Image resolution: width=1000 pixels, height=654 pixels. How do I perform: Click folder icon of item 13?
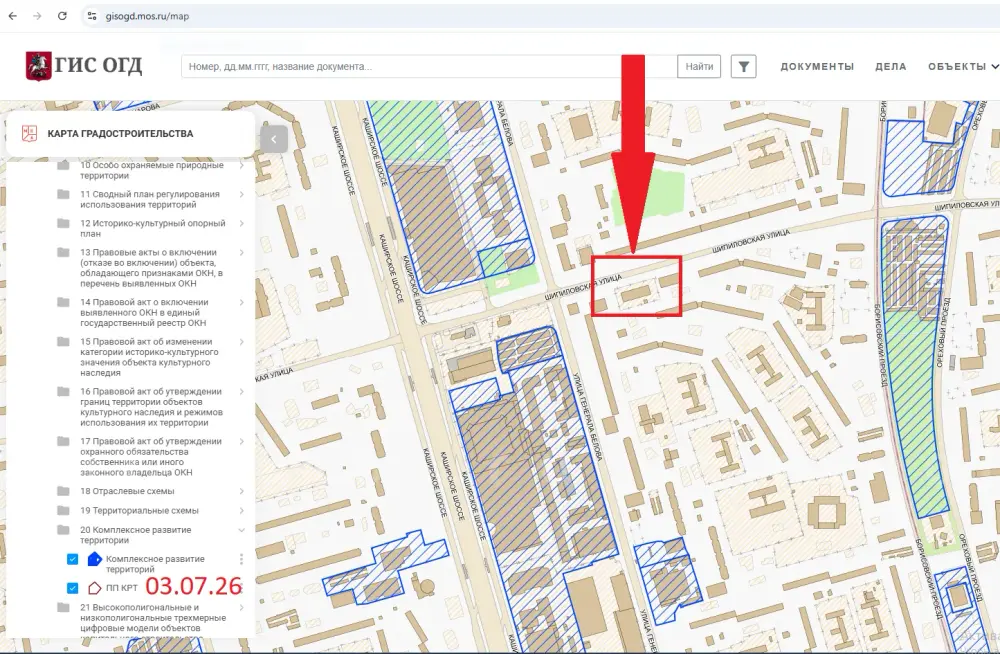(63, 253)
